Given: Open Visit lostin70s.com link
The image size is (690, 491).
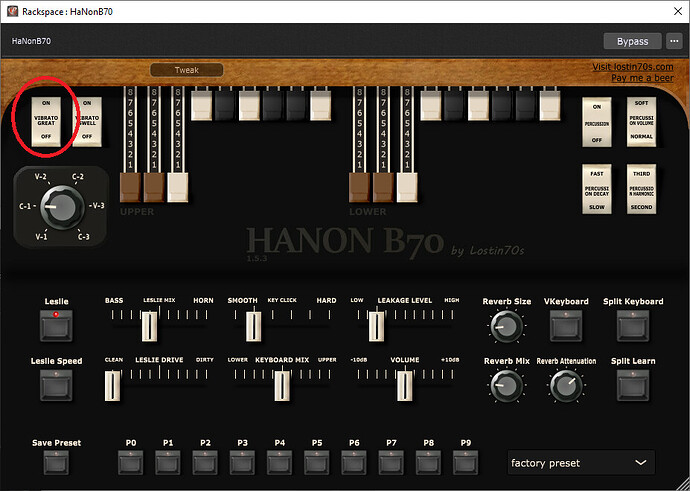Looking at the screenshot, I should coord(632,67).
